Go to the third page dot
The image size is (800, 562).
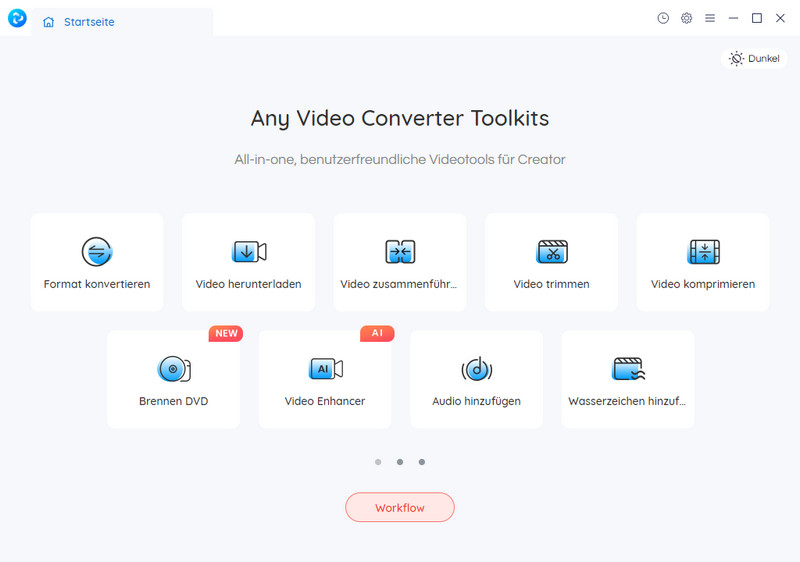click(x=422, y=462)
